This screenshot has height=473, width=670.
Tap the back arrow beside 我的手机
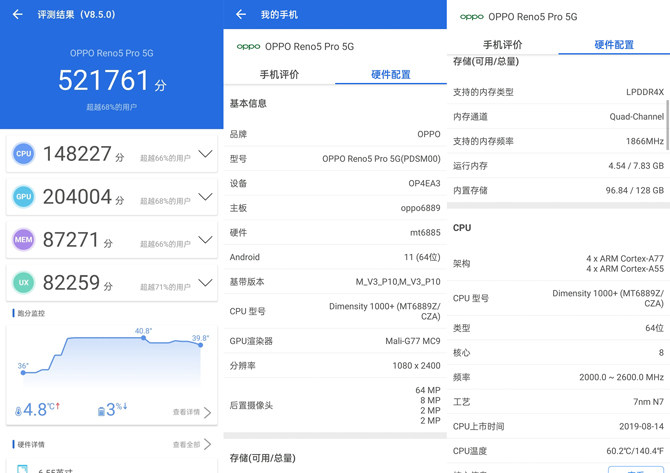(241, 15)
